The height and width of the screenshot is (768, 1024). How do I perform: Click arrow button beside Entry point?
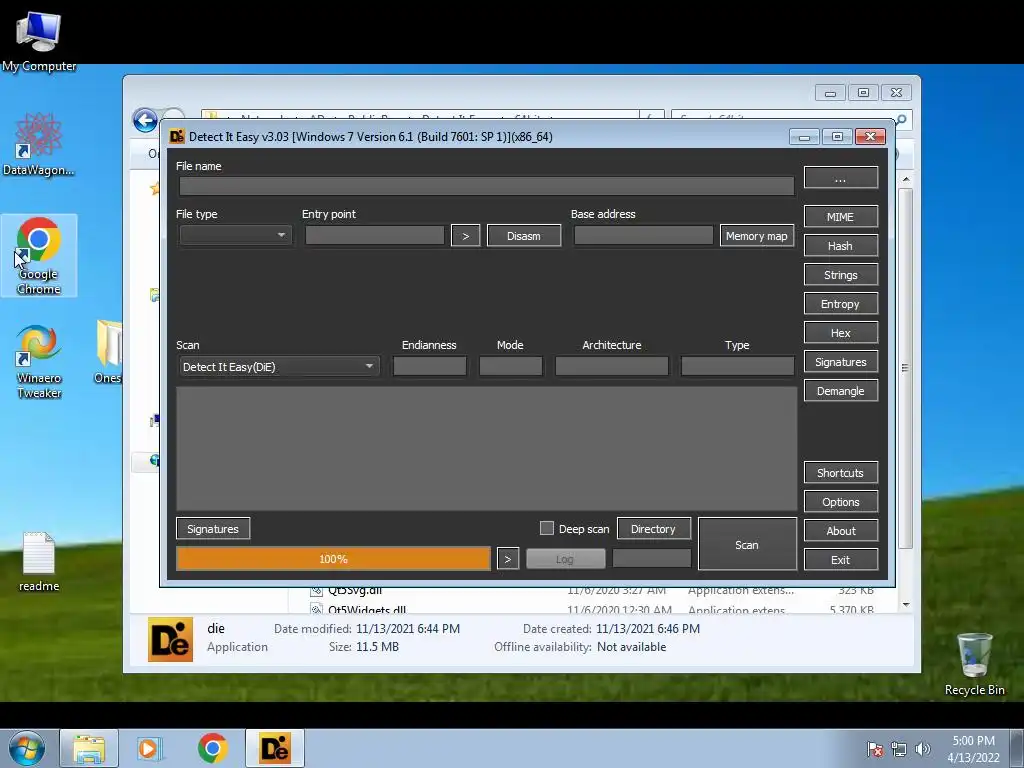[x=466, y=236]
